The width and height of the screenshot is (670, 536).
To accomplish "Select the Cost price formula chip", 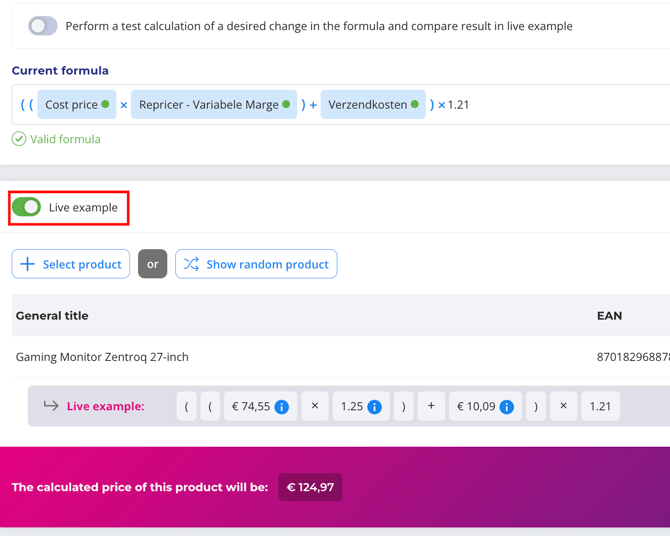I will click(x=72, y=104).
